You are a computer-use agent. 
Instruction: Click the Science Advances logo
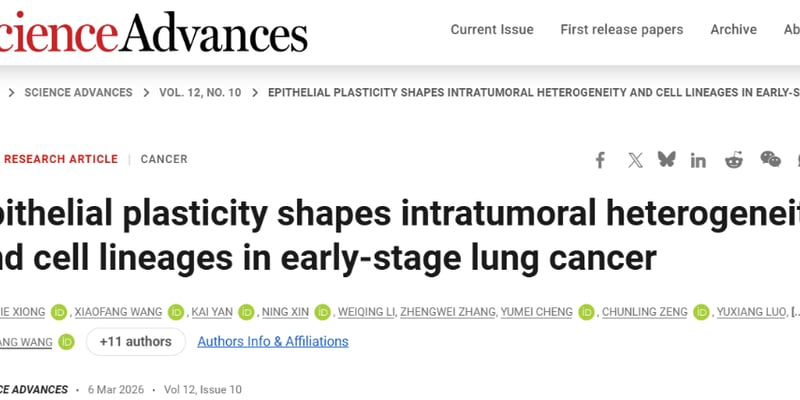point(150,30)
